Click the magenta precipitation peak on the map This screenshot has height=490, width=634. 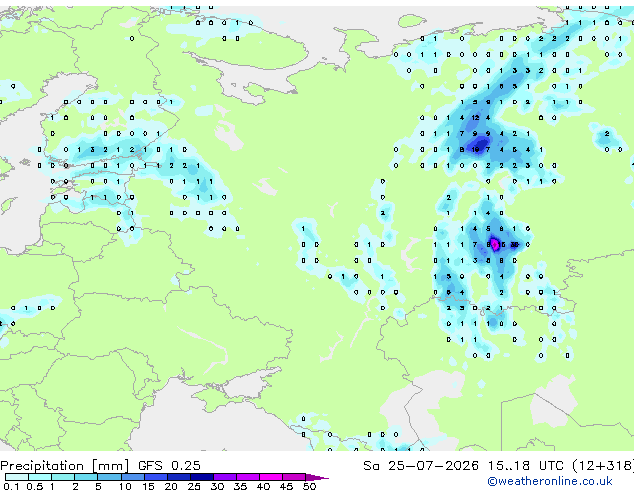pyautogui.click(x=495, y=245)
